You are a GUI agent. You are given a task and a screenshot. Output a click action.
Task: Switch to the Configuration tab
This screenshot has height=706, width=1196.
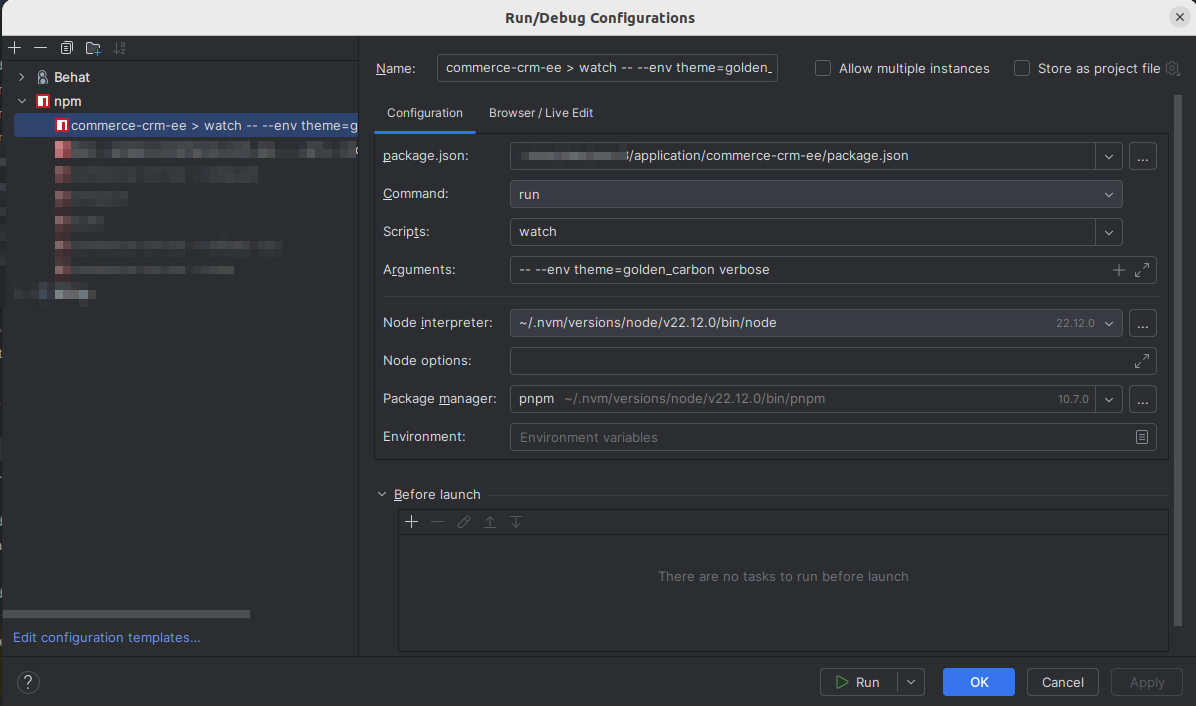click(x=425, y=113)
